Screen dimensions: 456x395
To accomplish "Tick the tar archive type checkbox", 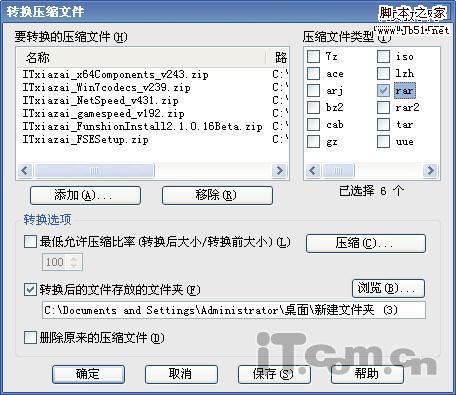I will point(383,124).
